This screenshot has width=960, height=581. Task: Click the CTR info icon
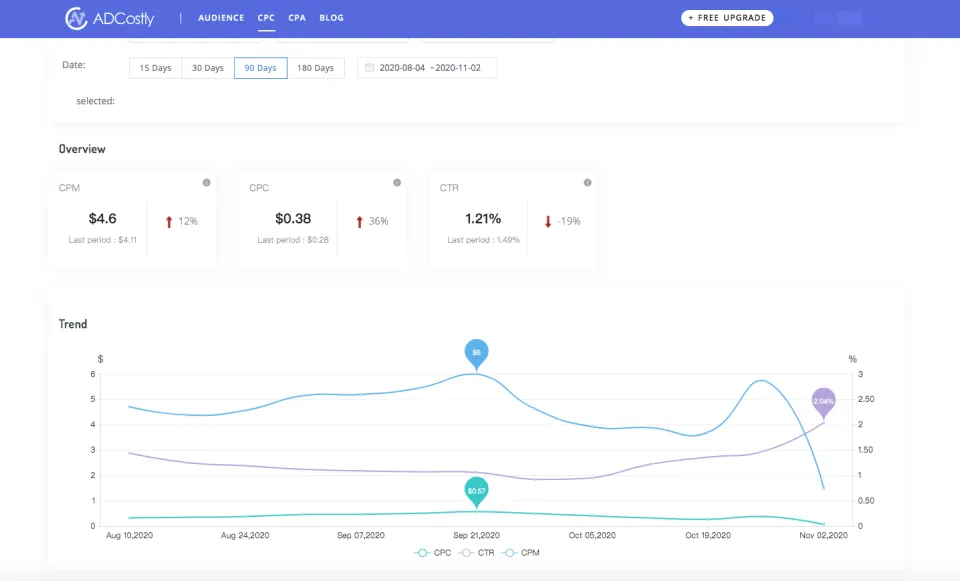click(x=587, y=182)
